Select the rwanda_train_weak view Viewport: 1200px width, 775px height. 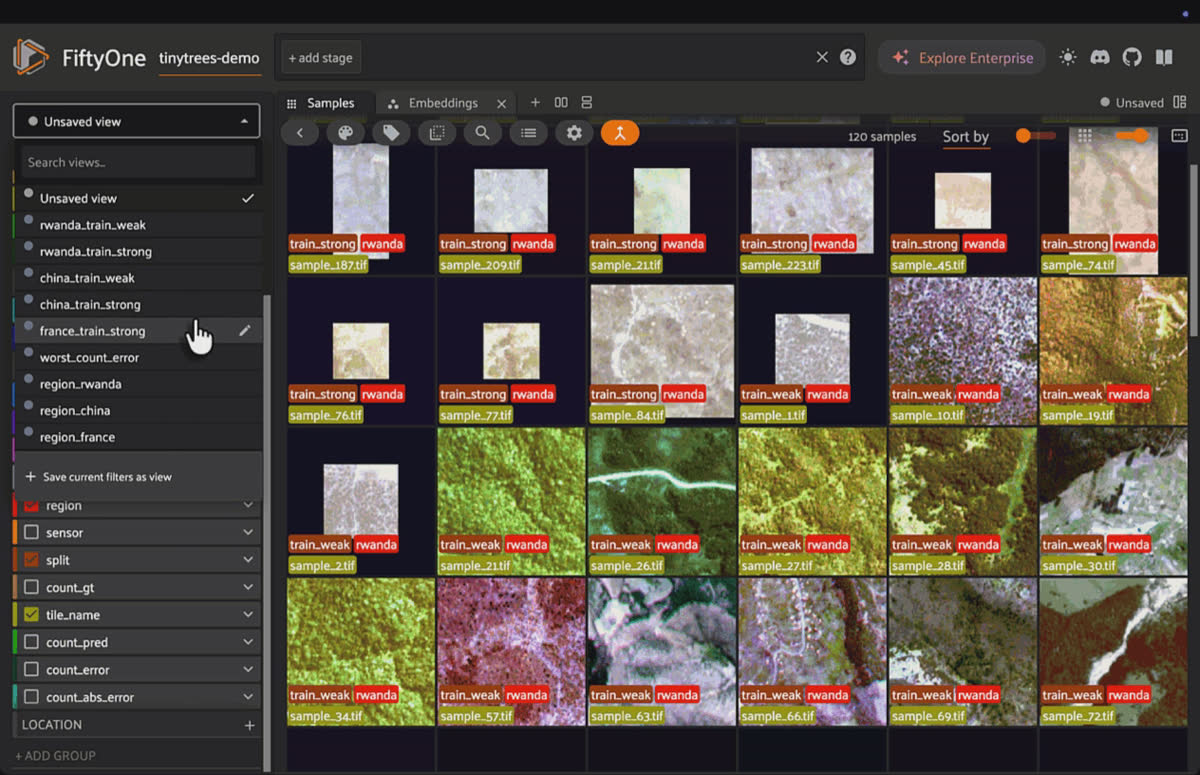[138, 225]
